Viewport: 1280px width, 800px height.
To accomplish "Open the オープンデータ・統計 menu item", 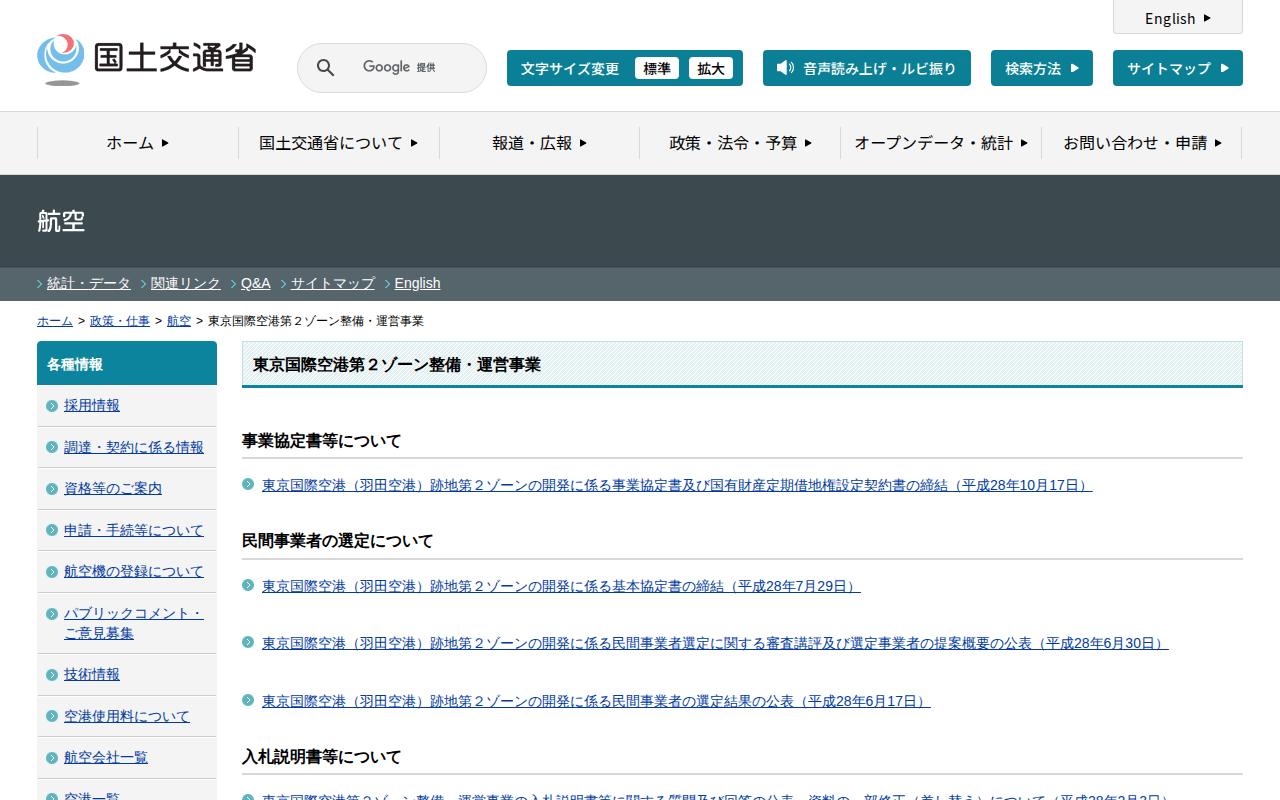I will tap(940, 143).
